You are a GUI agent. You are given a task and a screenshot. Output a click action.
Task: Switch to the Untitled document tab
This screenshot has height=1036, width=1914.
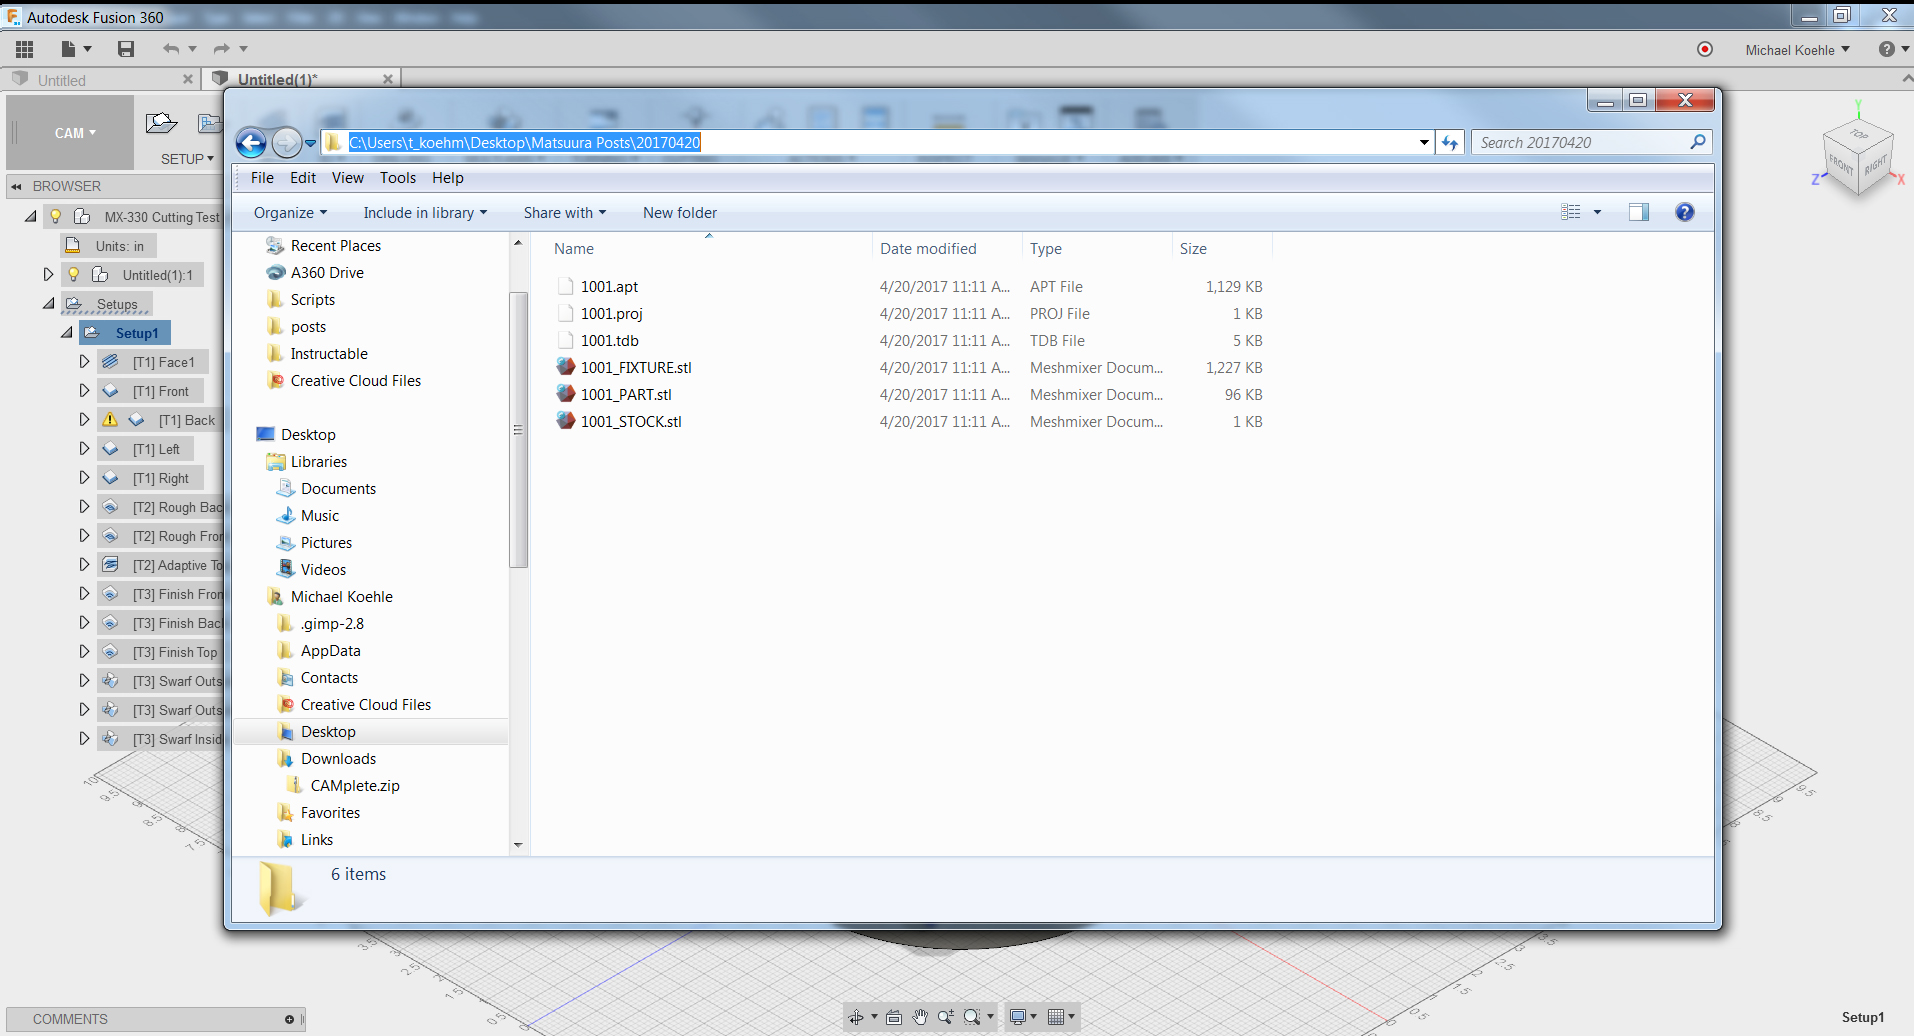pyautogui.click(x=101, y=80)
